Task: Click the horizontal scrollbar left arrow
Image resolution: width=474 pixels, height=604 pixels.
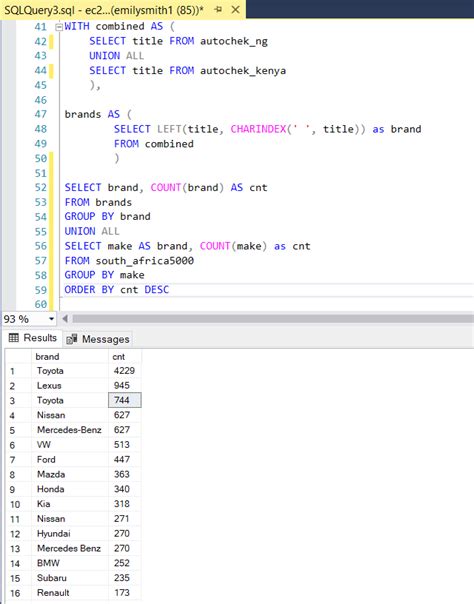Action: click(65, 319)
